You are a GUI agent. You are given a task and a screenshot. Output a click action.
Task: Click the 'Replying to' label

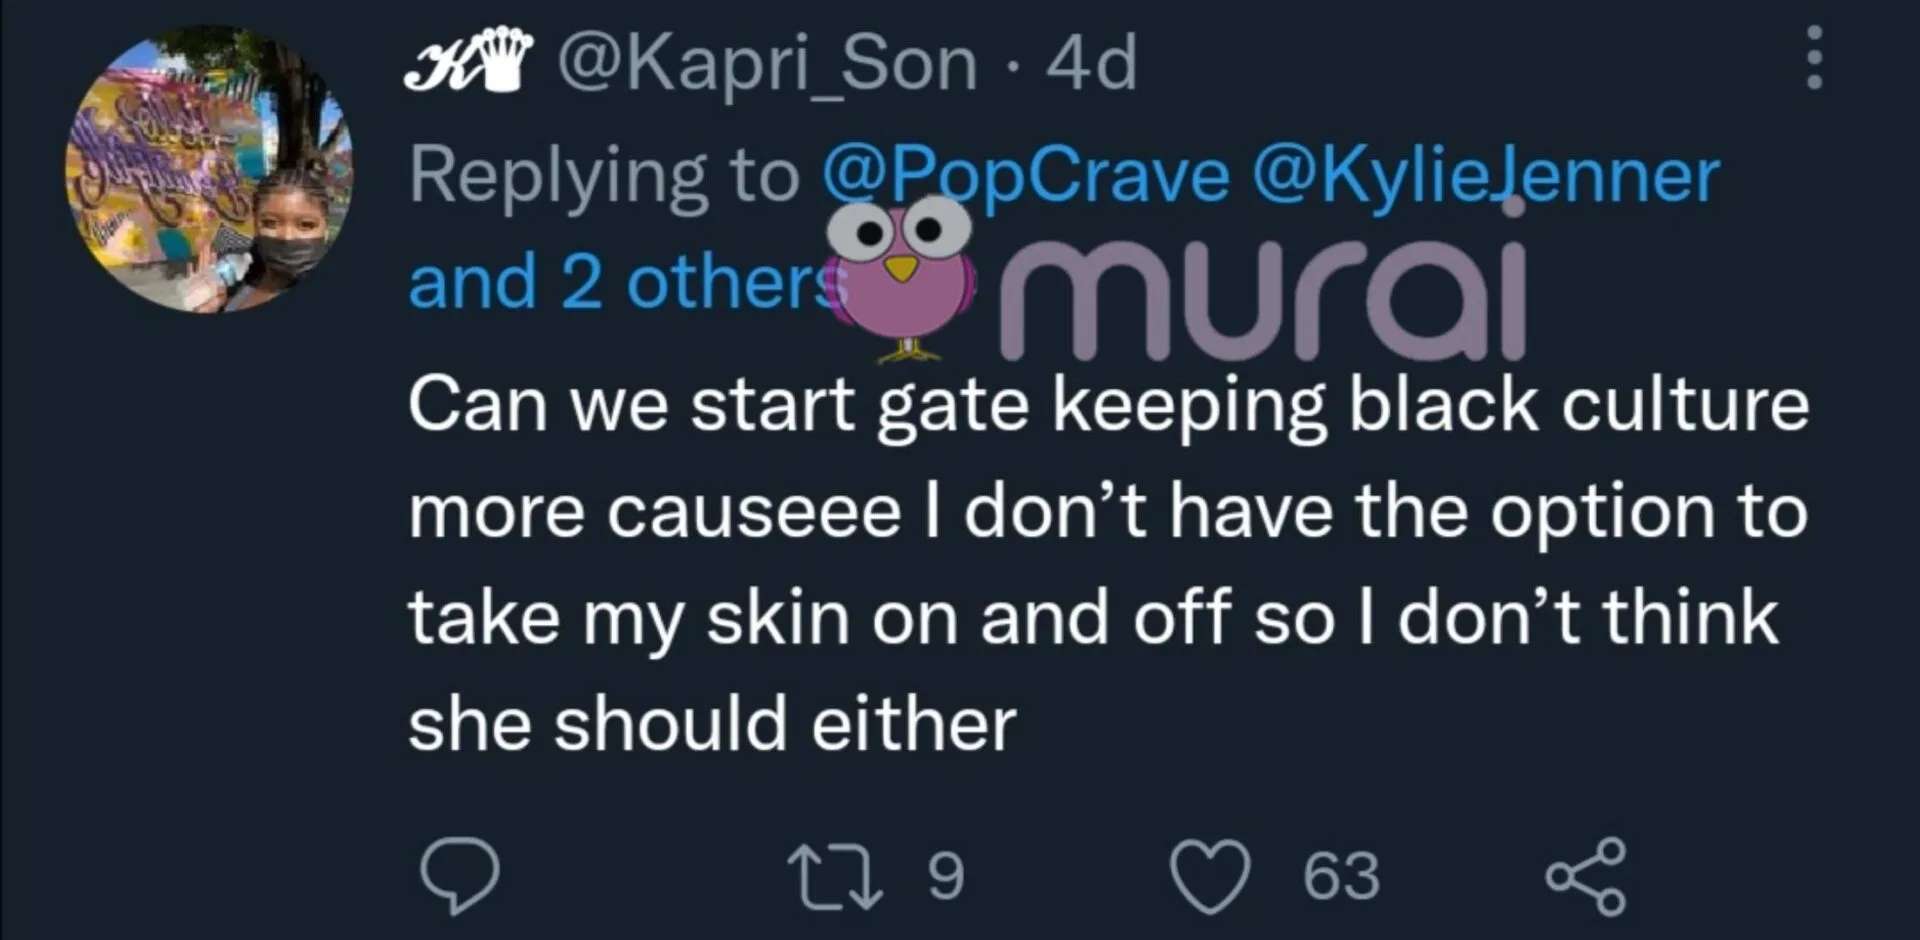point(603,176)
